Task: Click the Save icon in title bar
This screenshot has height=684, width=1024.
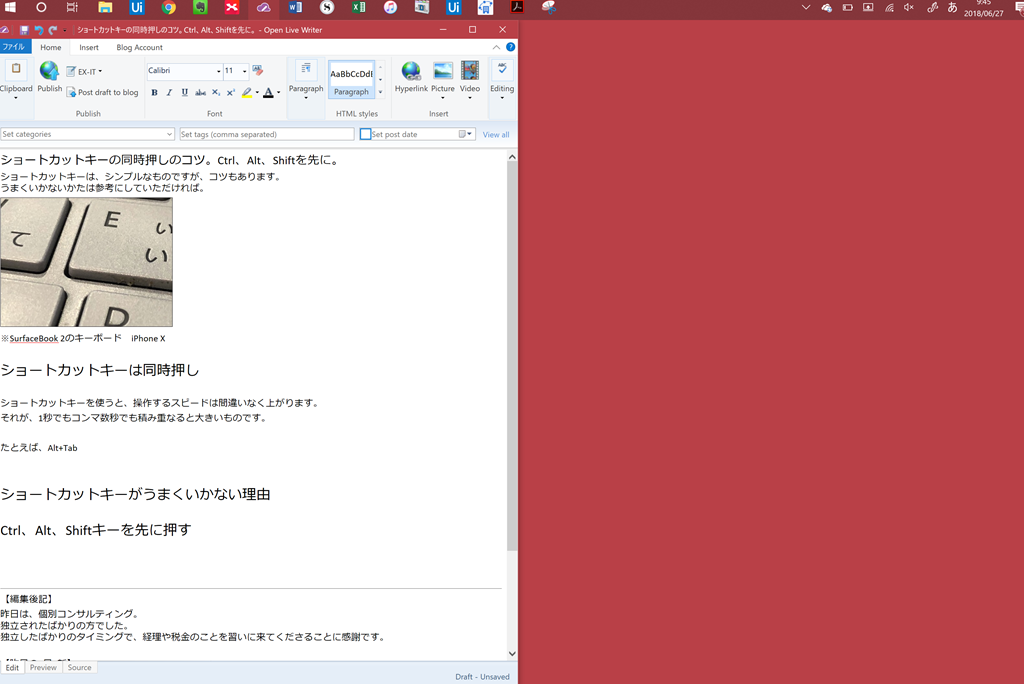Action: tap(24, 30)
